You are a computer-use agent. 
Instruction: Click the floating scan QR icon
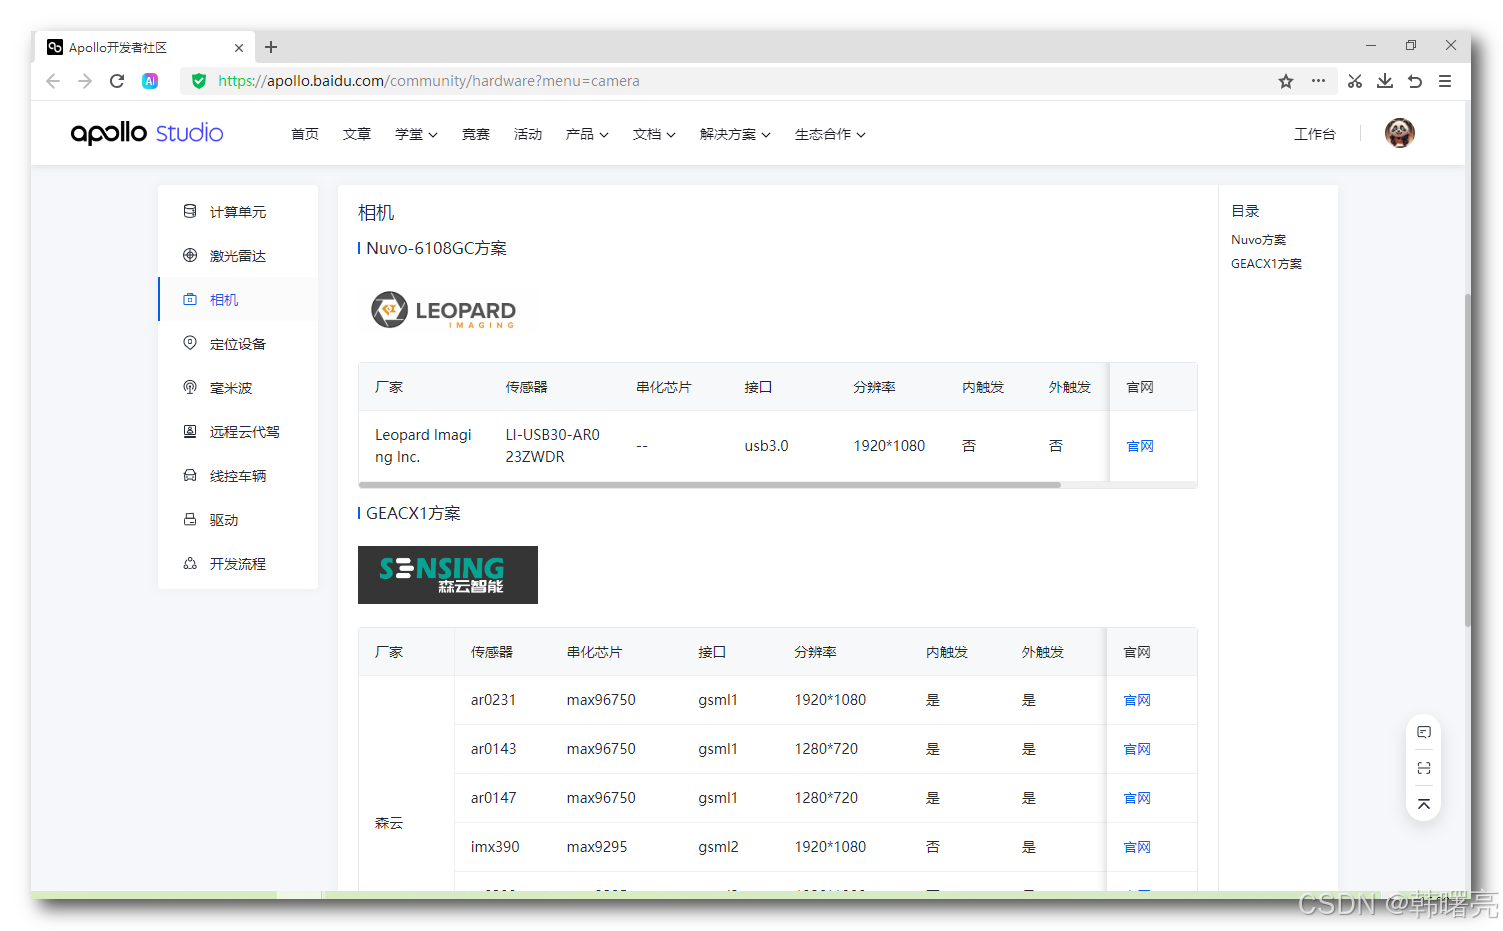point(1424,768)
